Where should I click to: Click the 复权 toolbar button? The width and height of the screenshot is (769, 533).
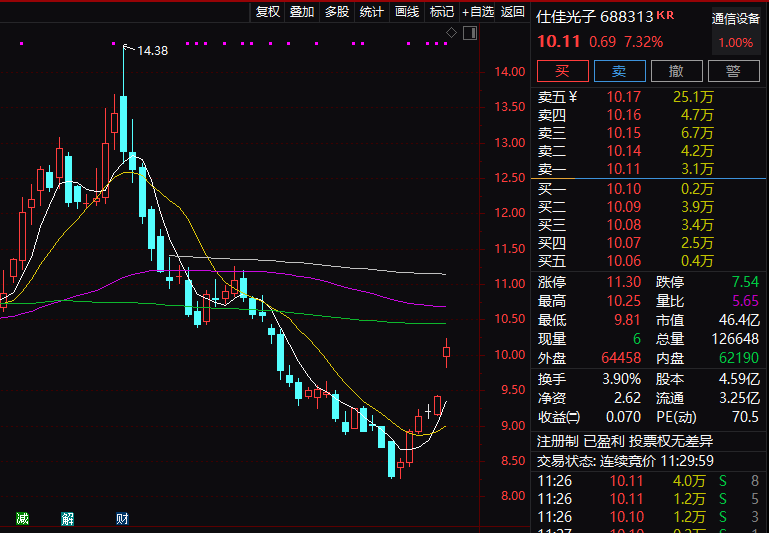[268, 12]
